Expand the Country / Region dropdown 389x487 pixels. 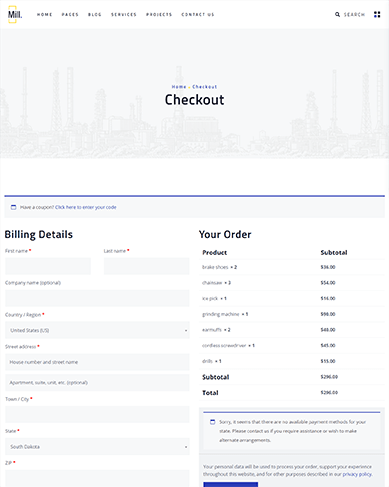[97, 330]
